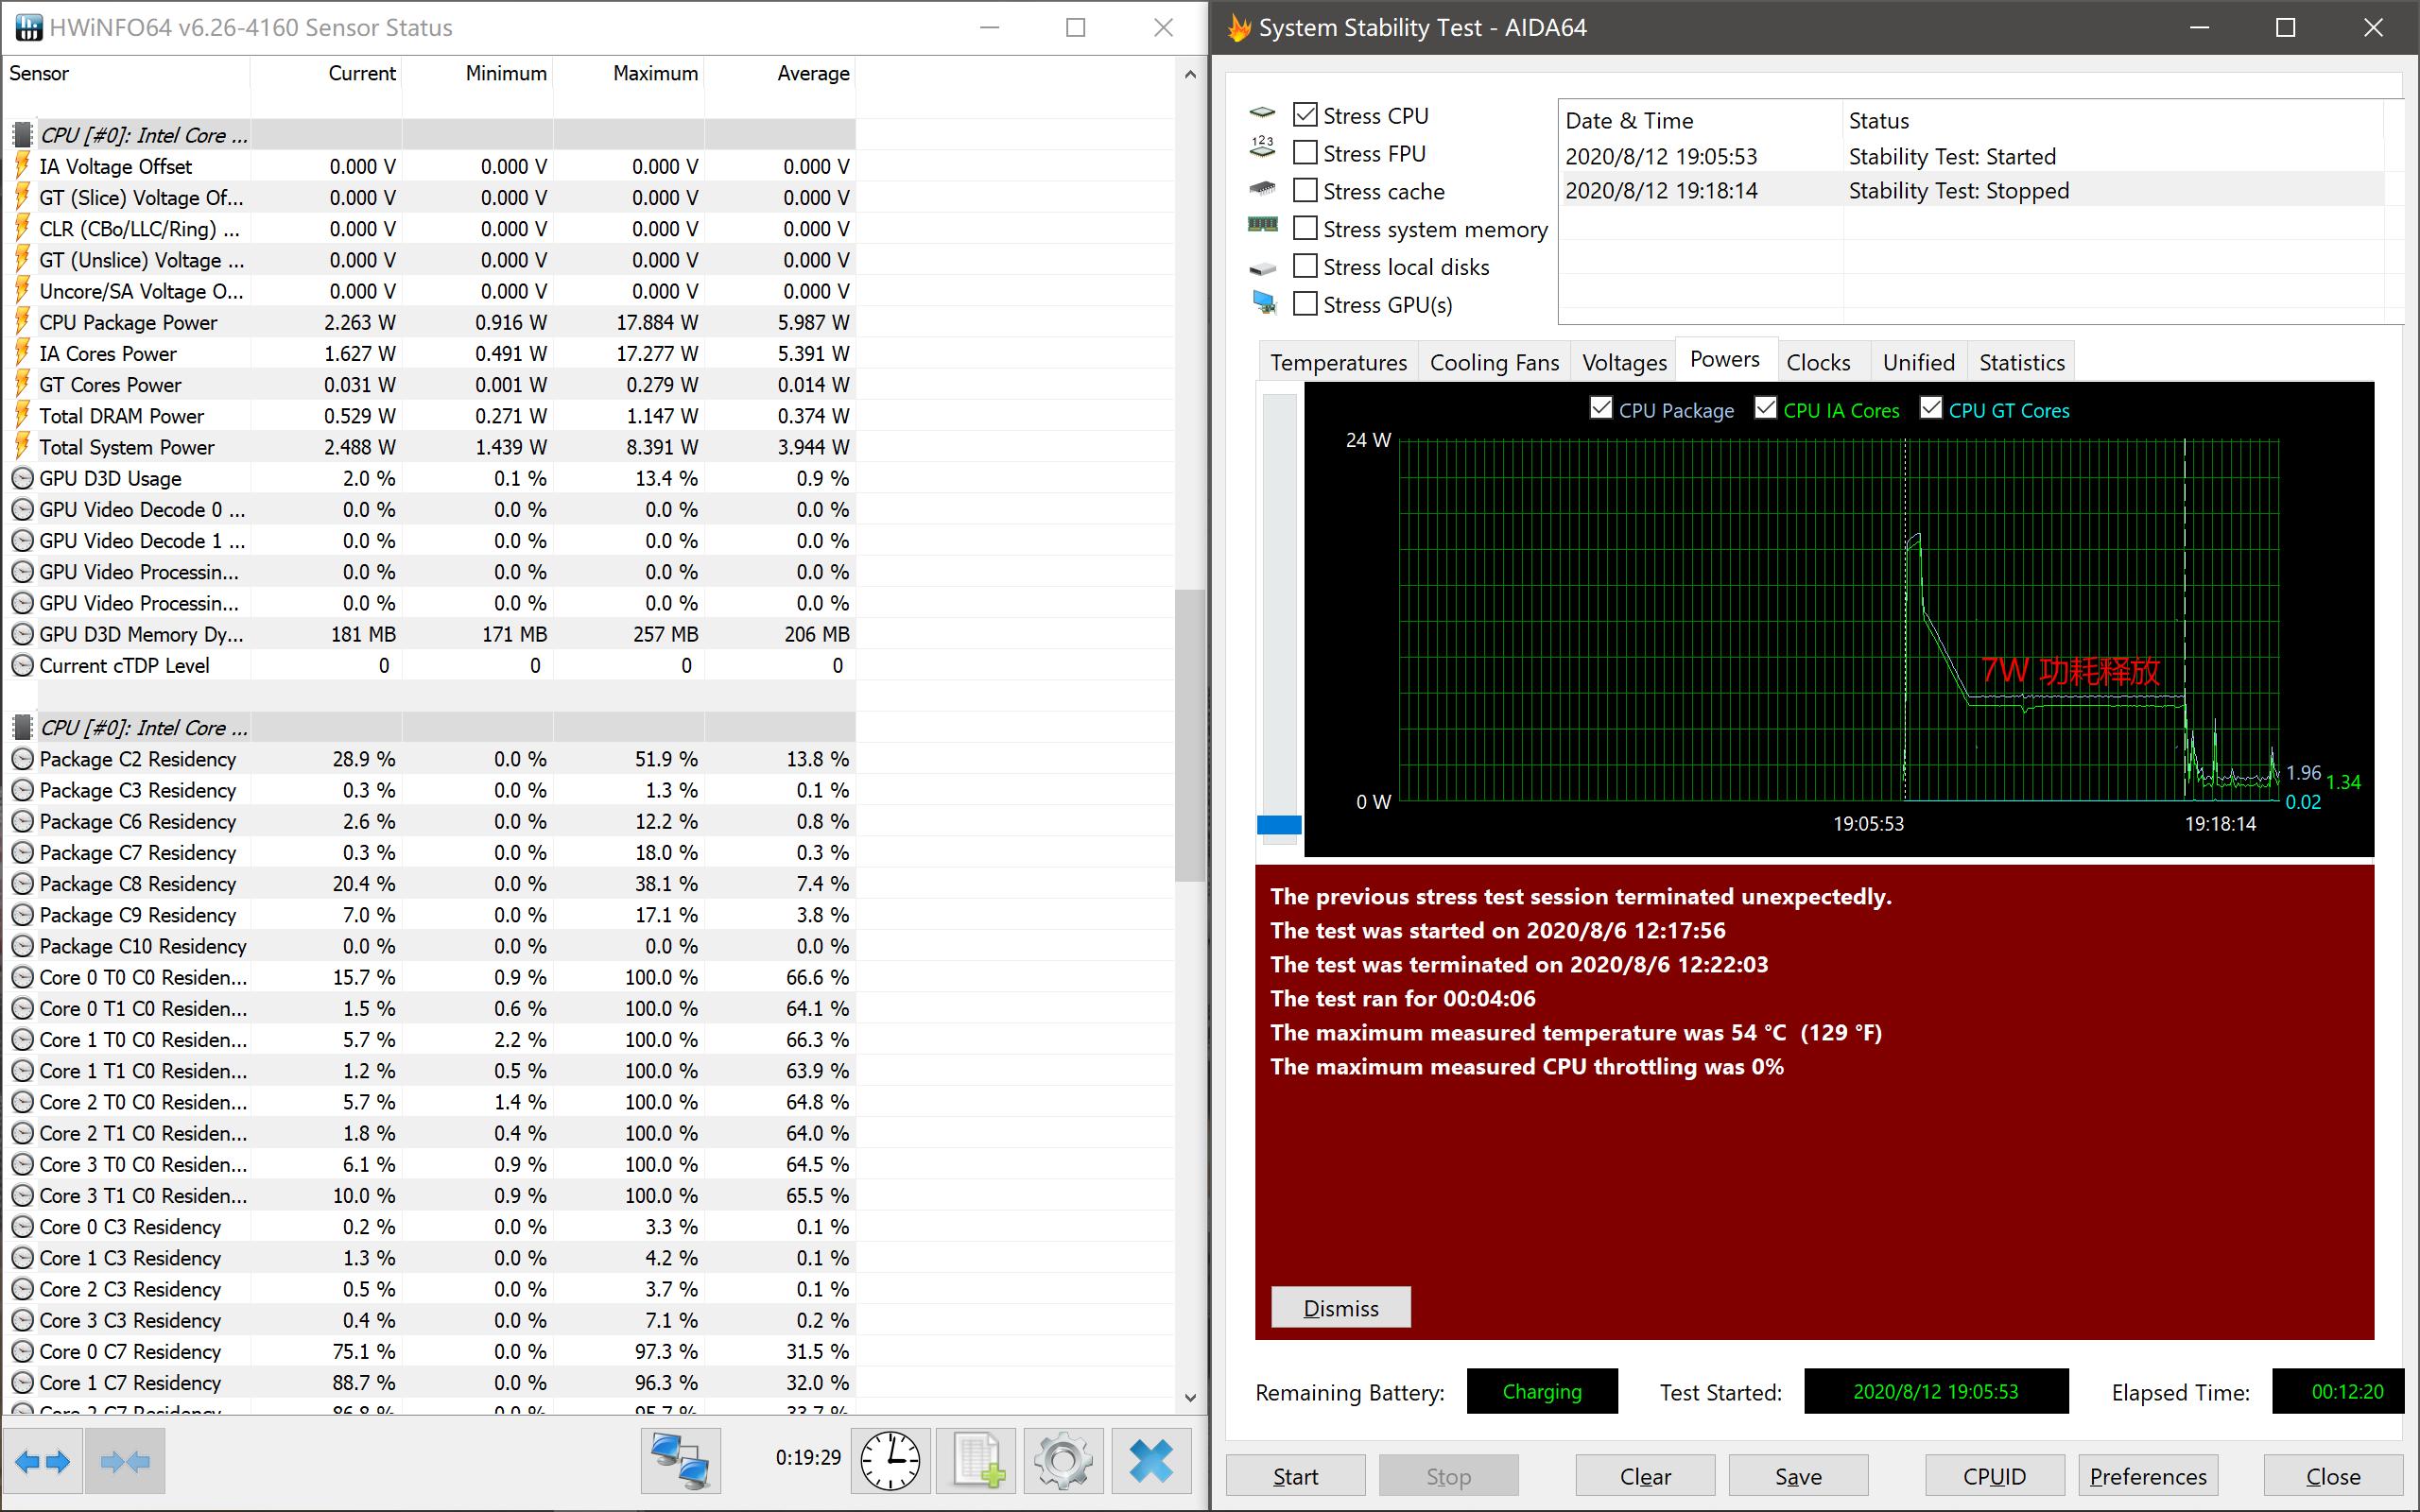Open the network remote sensors icon

point(680,1461)
